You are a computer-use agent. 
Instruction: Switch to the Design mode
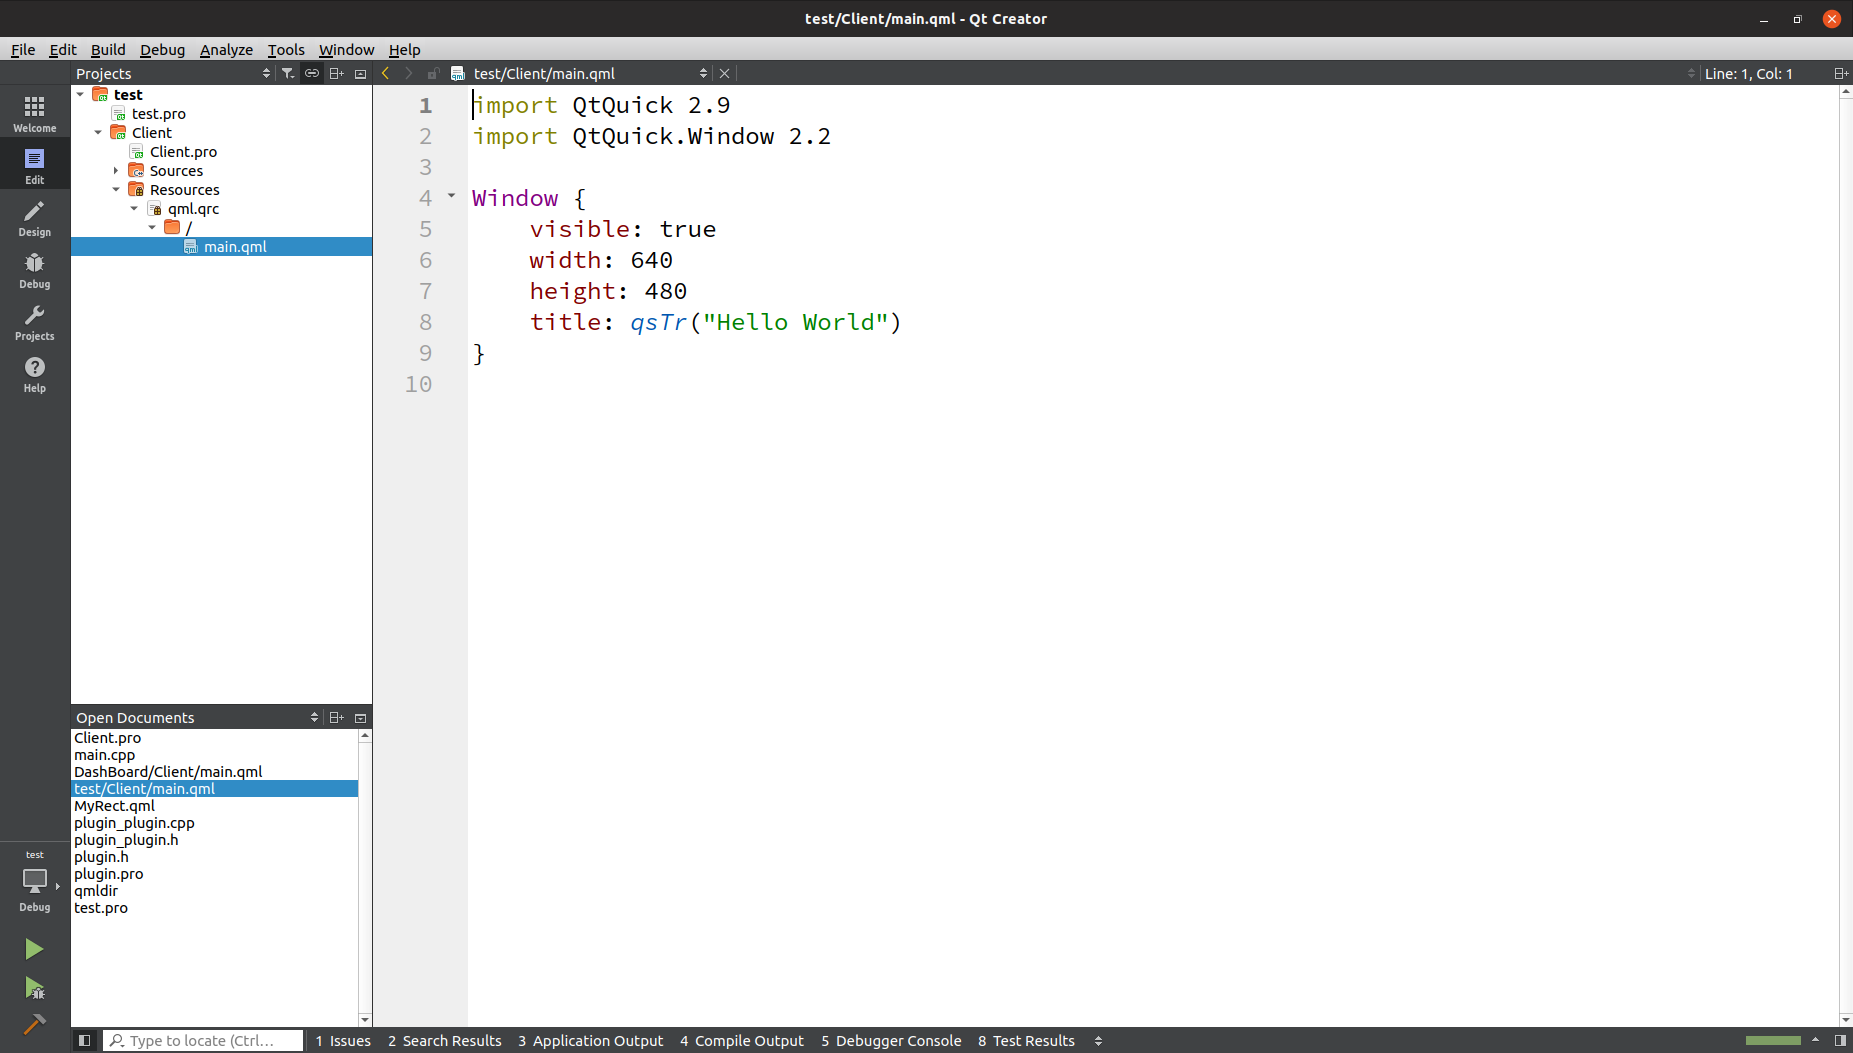(34, 217)
